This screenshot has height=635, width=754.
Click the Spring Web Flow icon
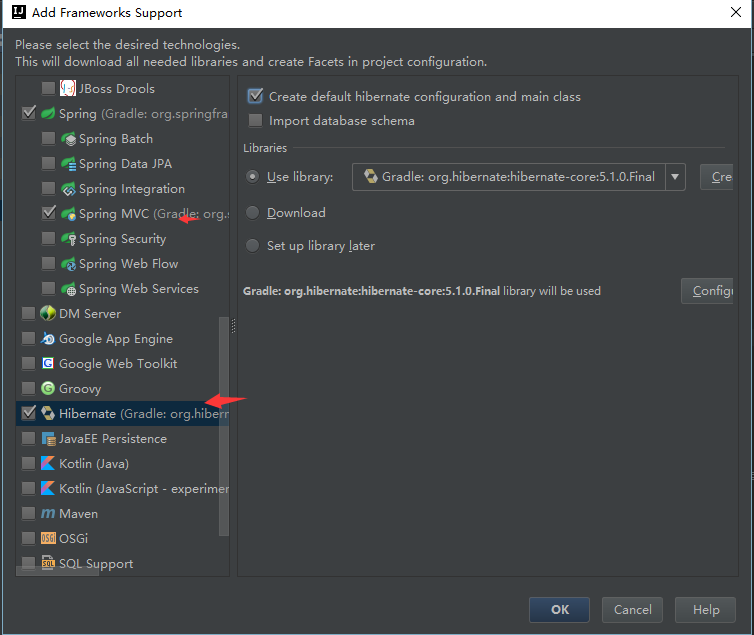point(68,264)
